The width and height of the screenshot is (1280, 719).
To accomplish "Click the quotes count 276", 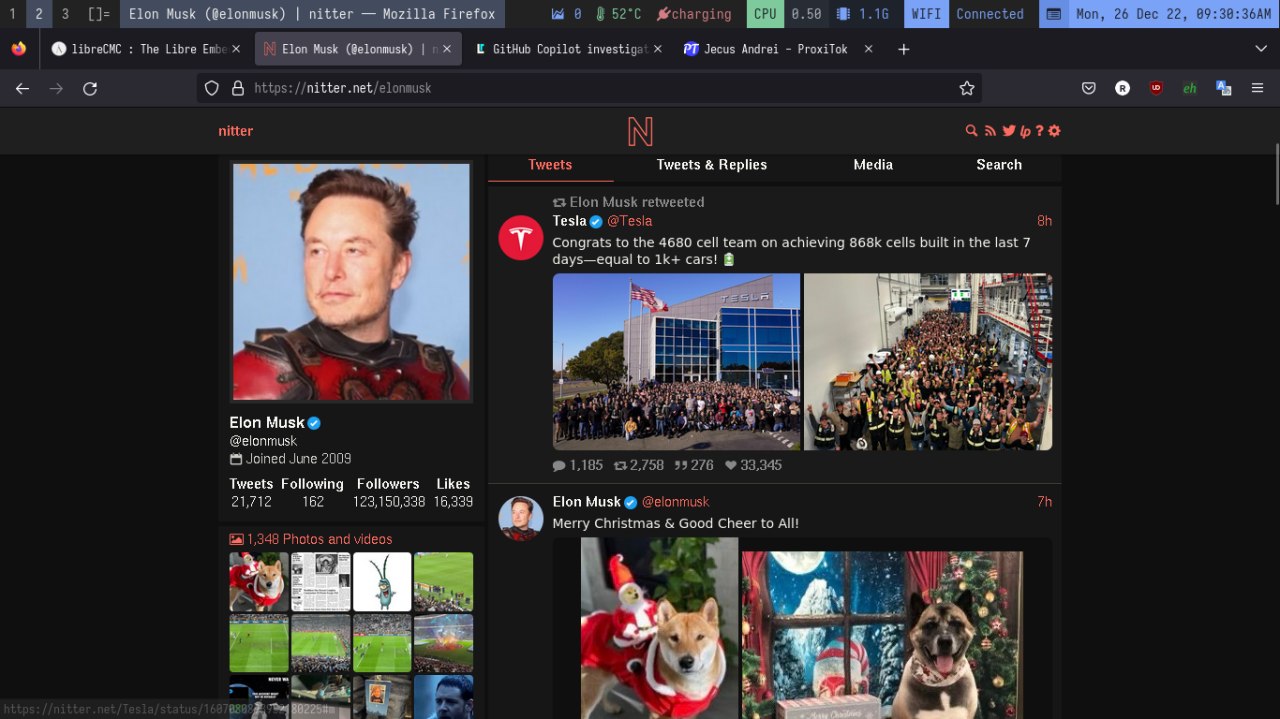I will tap(694, 465).
